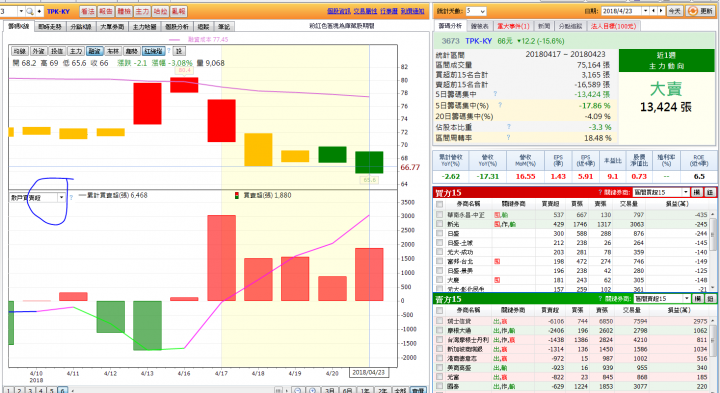Check the checkbox for 摩根大通 row
The image size is (720, 393).
[440, 331]
